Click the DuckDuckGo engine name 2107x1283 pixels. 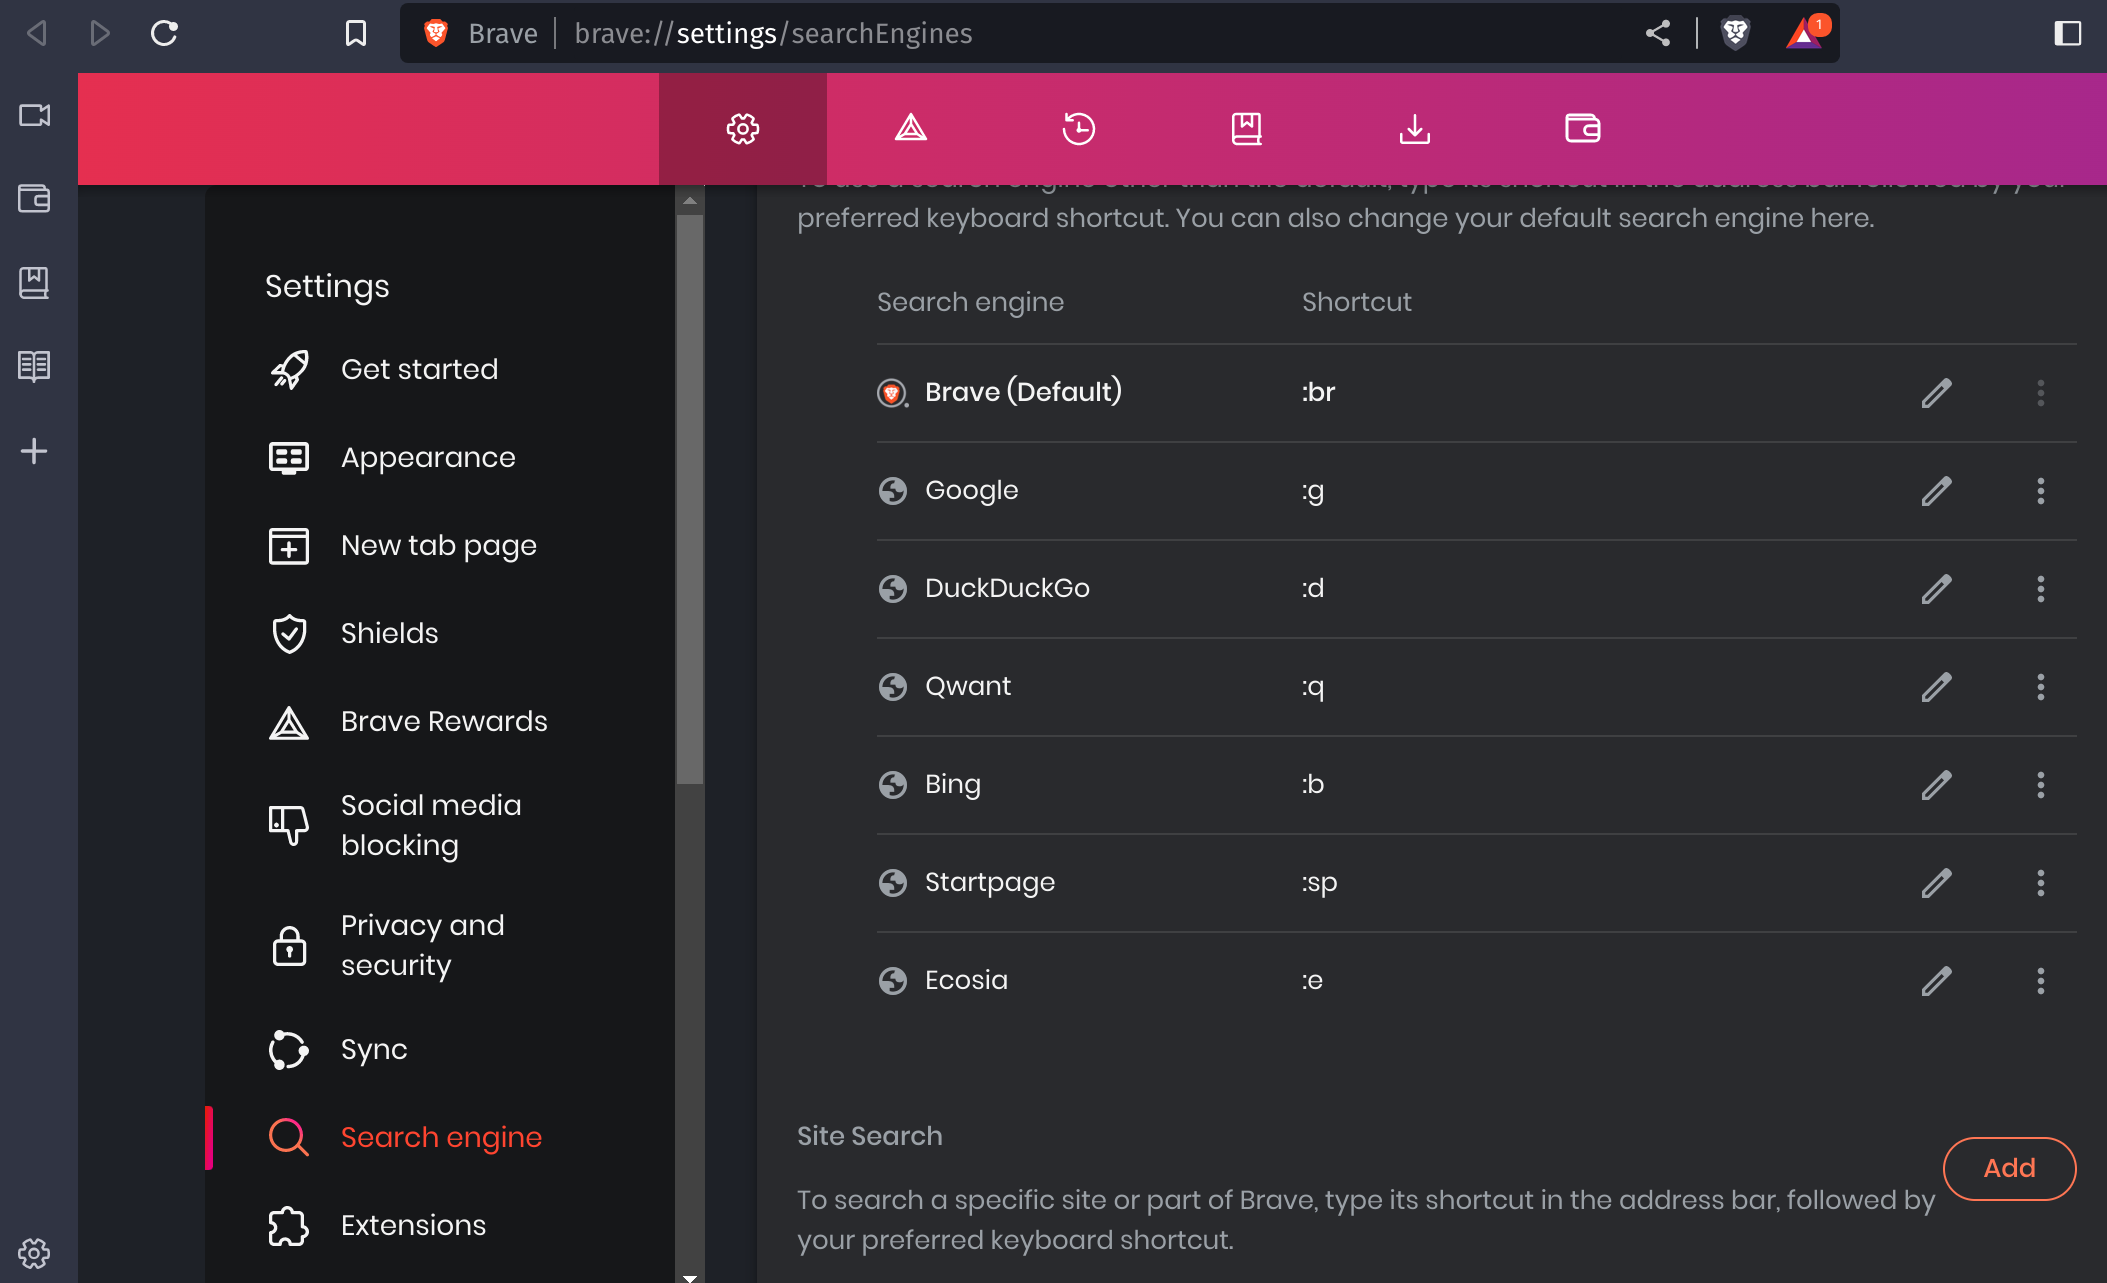click(1007, 588)
